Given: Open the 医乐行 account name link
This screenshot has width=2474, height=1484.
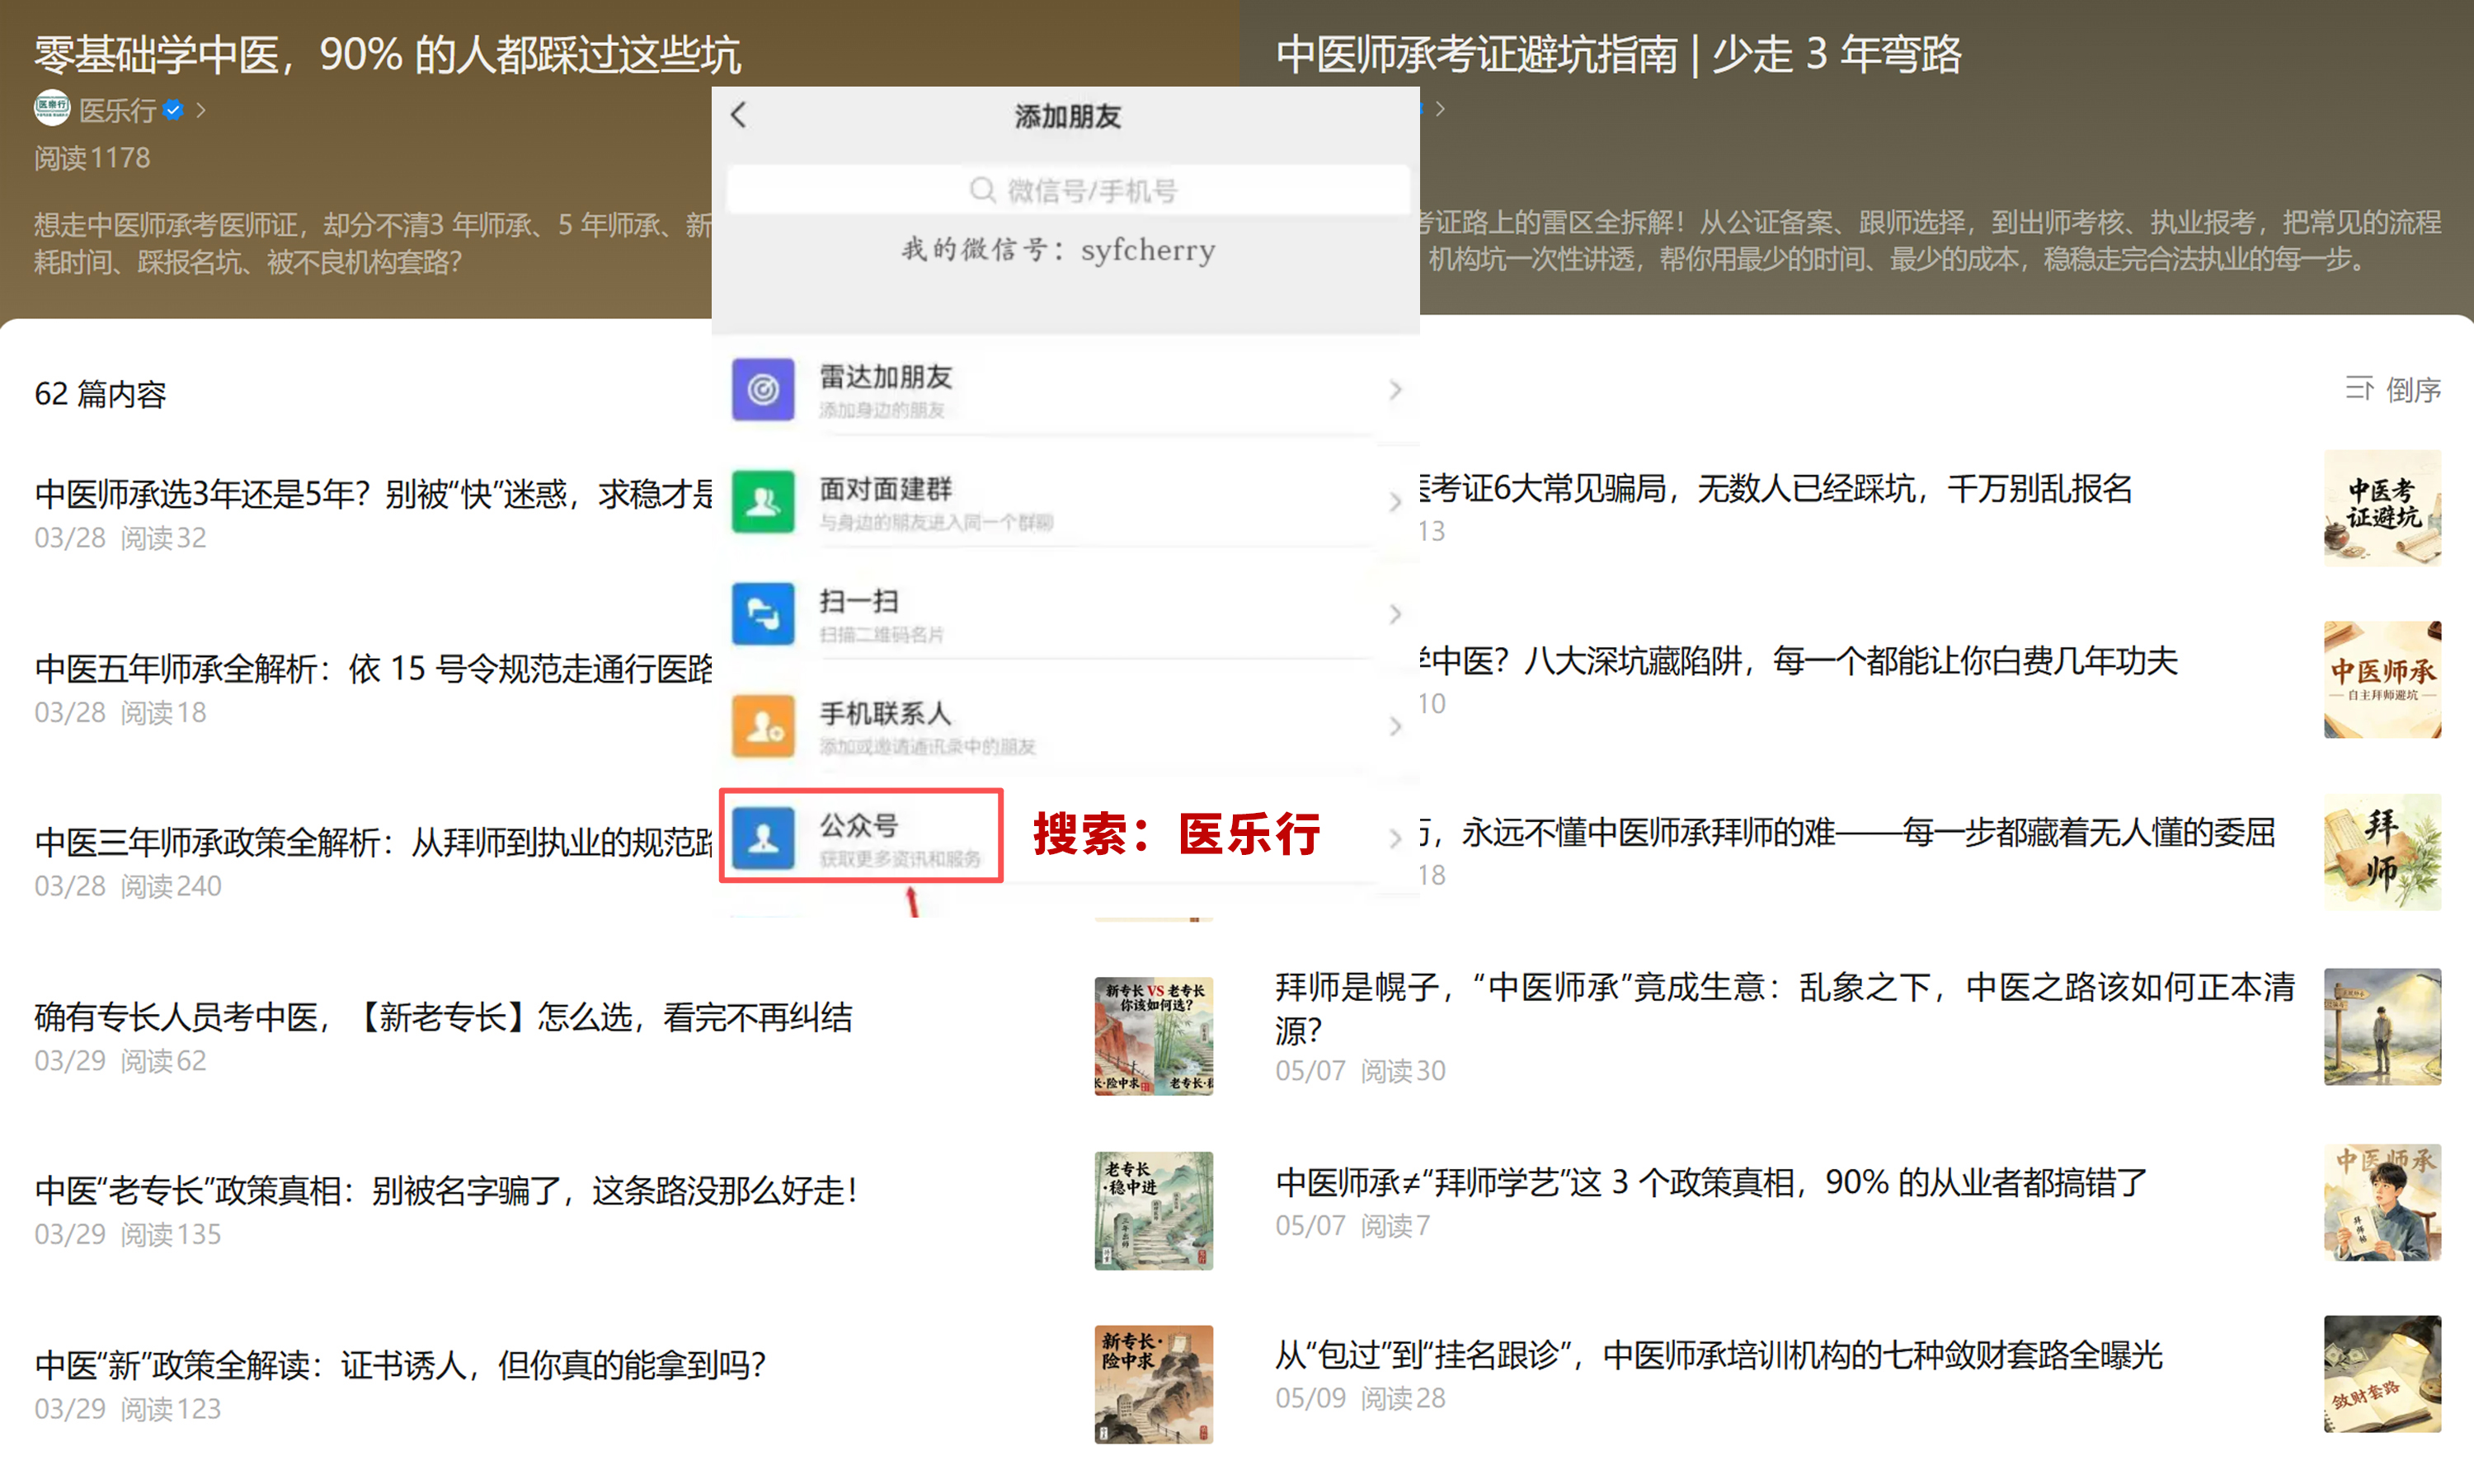Looking at the screenshot, I should click(117, 110).
